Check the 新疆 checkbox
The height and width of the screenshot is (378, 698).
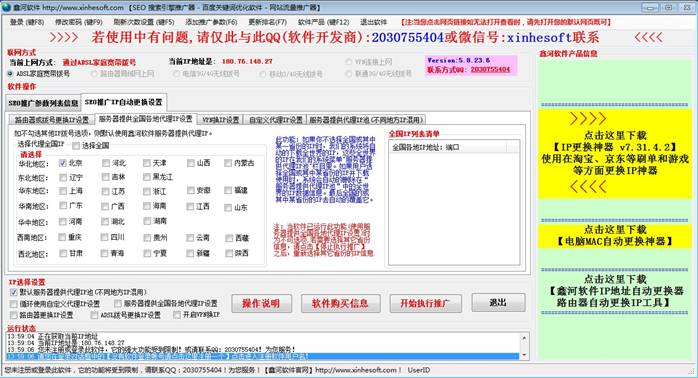click(191, 253)
